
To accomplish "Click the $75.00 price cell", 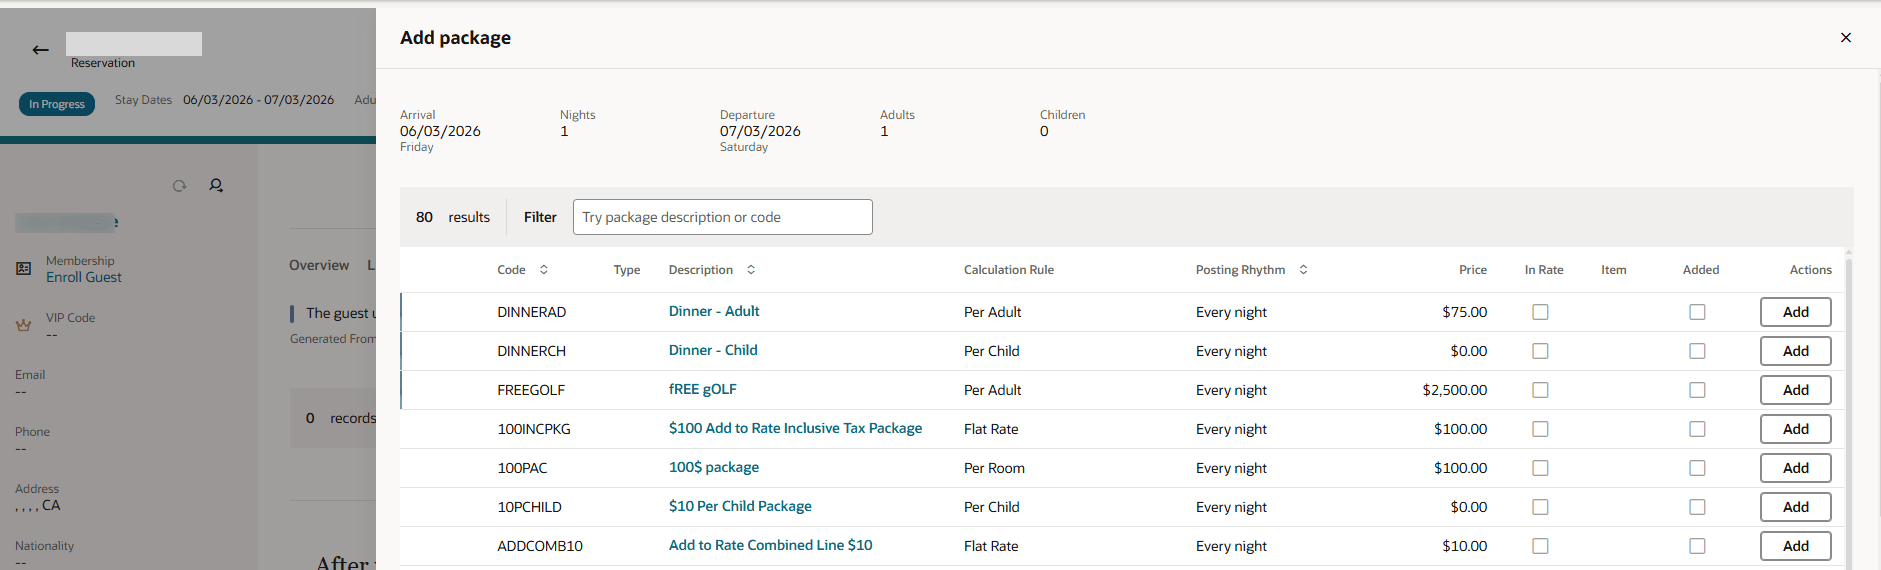I will (x=1465, y=312).
